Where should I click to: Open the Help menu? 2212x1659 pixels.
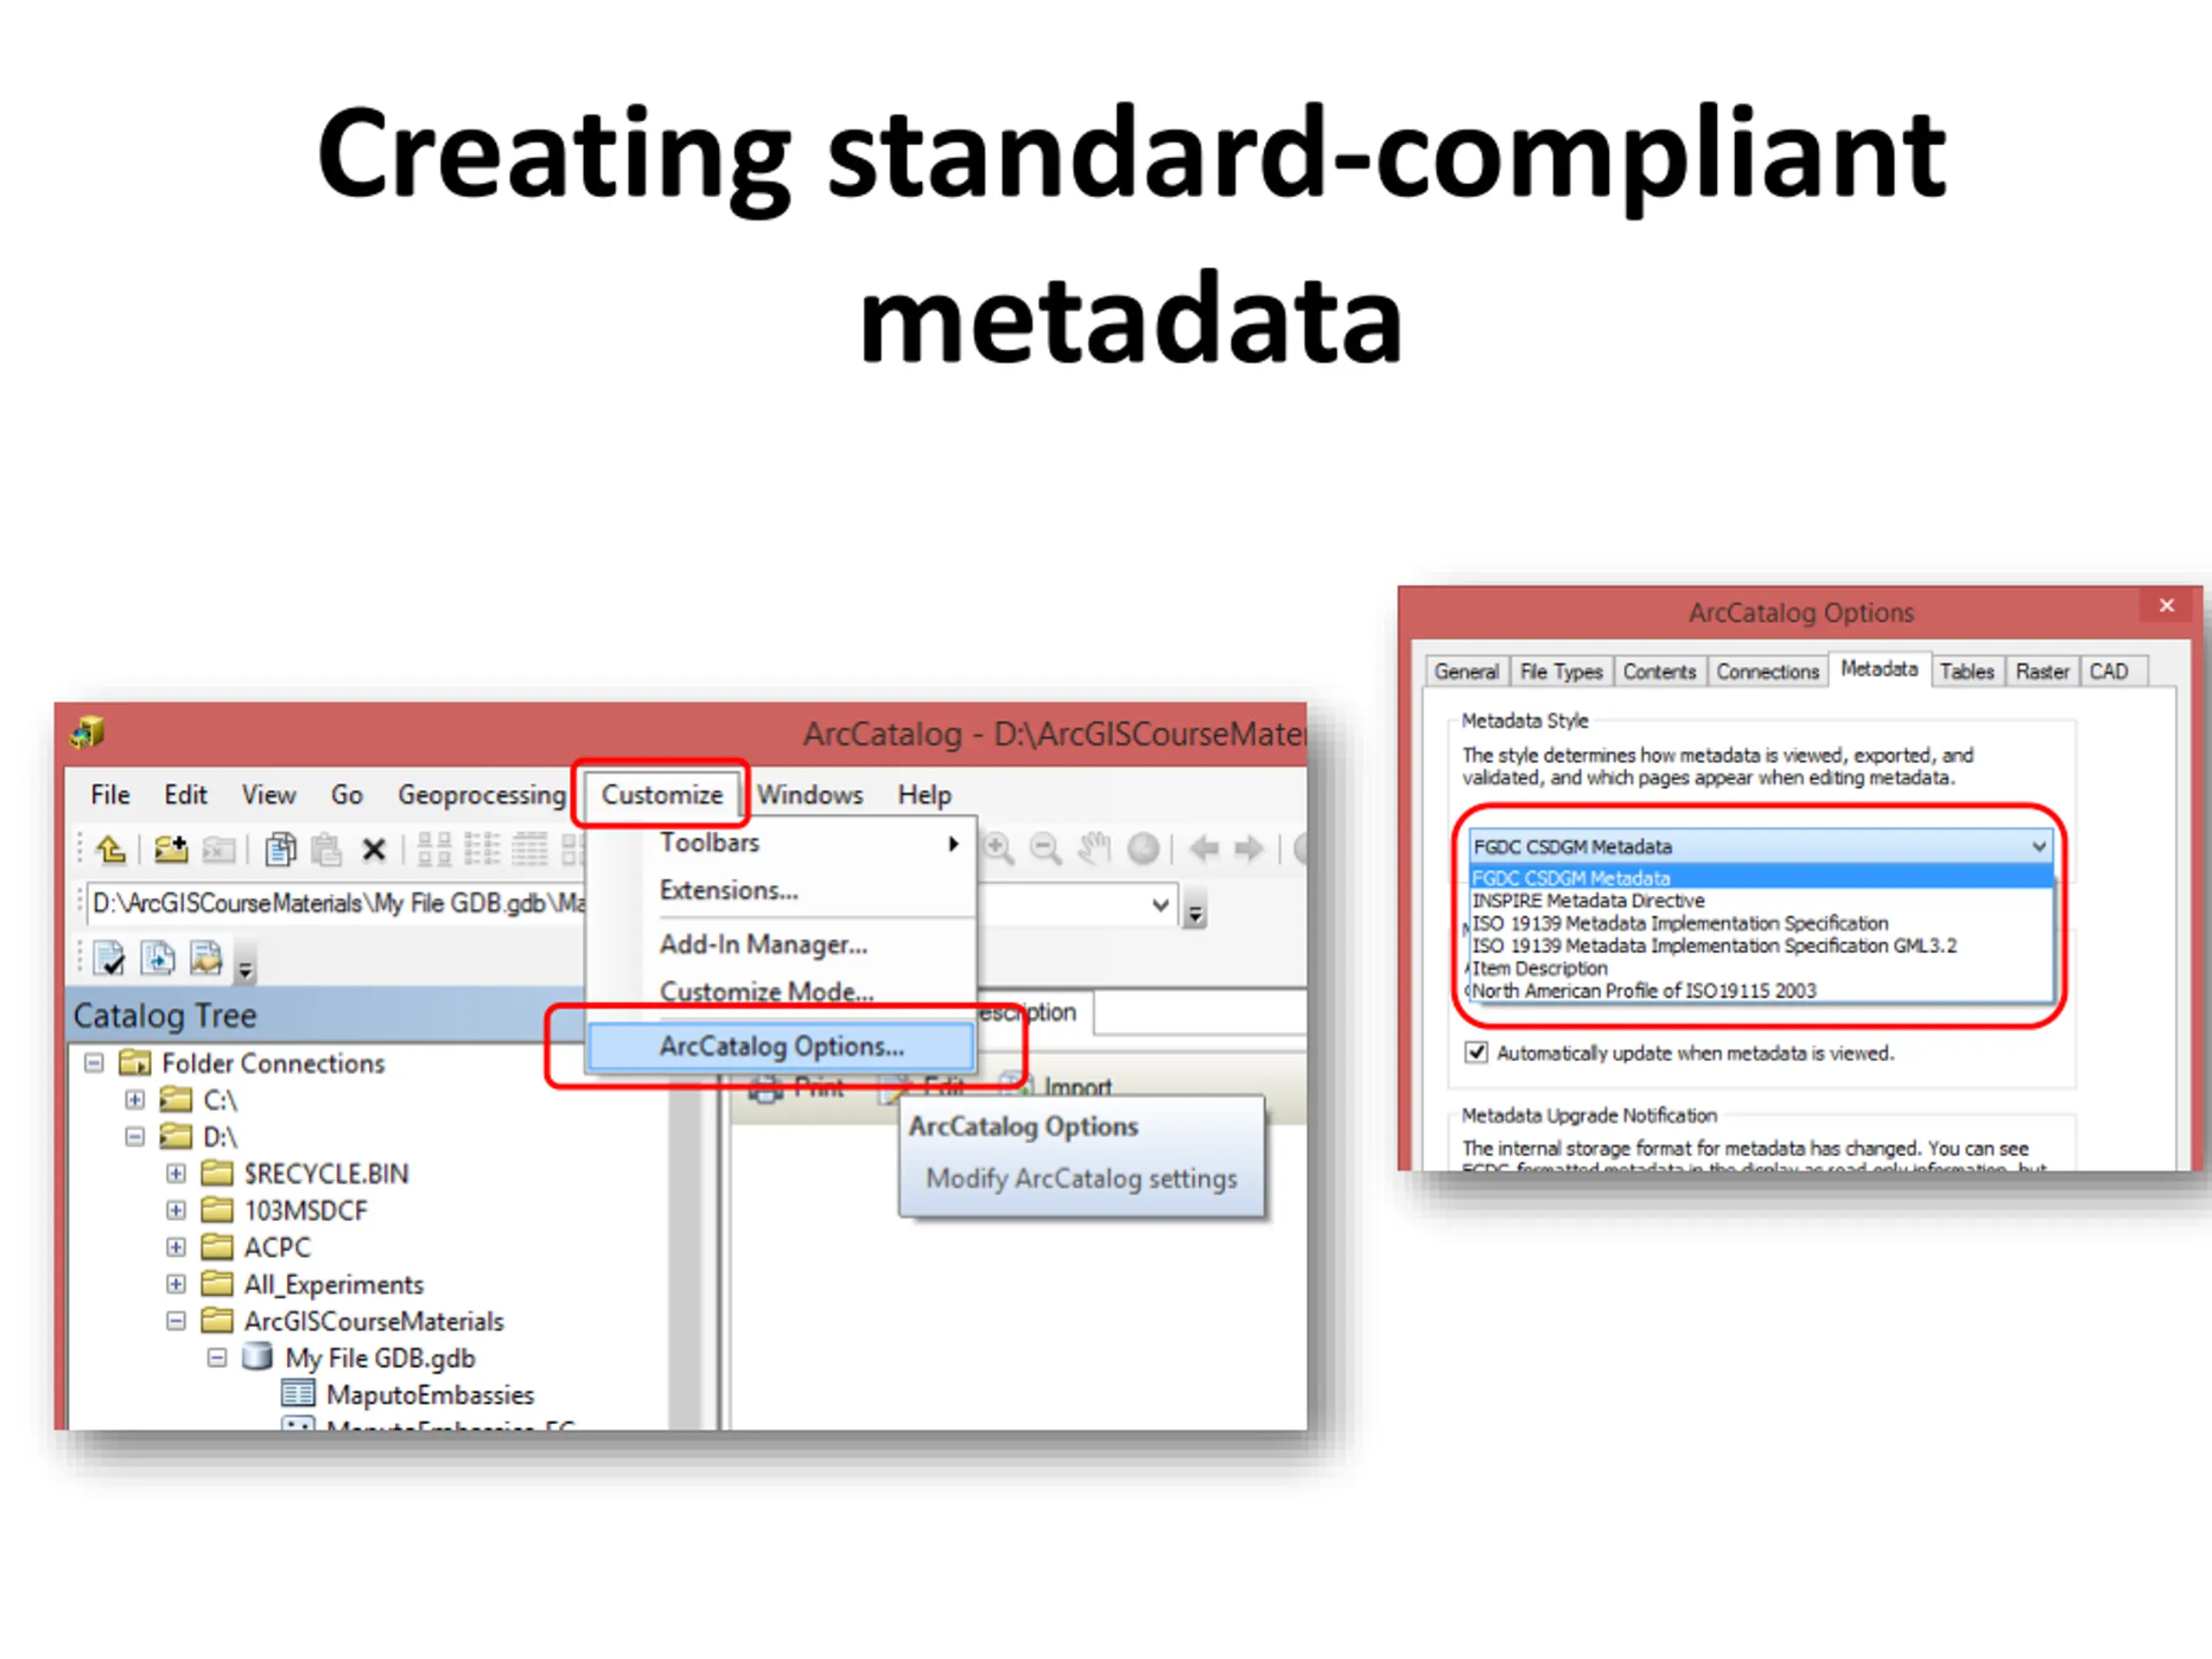tap(924, 794)
